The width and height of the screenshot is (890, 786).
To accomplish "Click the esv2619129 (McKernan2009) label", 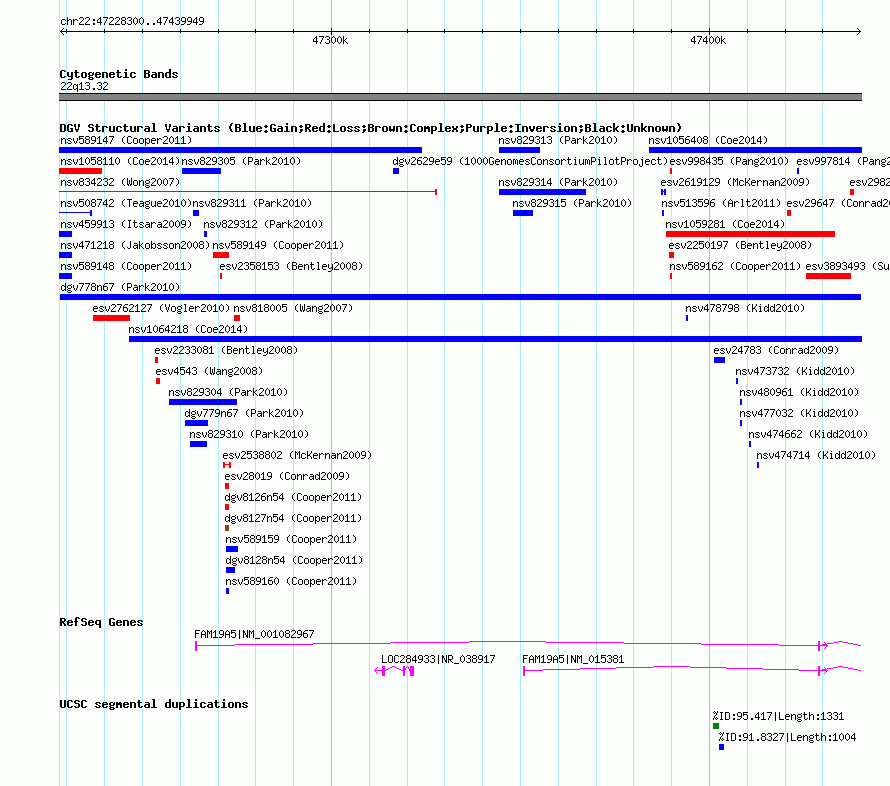I will click(x=735, y=182).
